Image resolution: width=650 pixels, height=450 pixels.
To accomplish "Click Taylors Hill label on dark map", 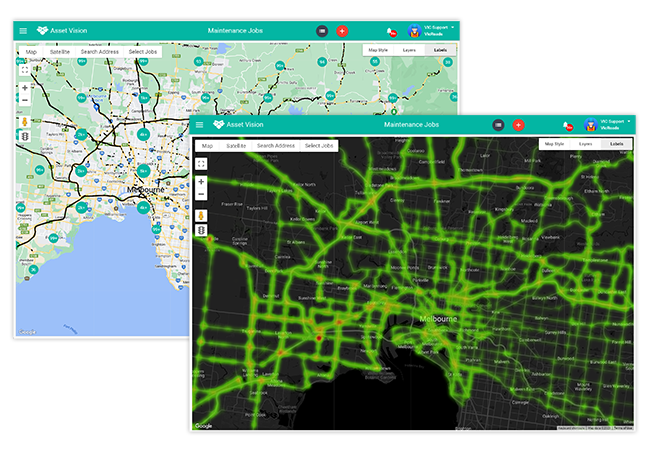I will (x=257, y=208).
